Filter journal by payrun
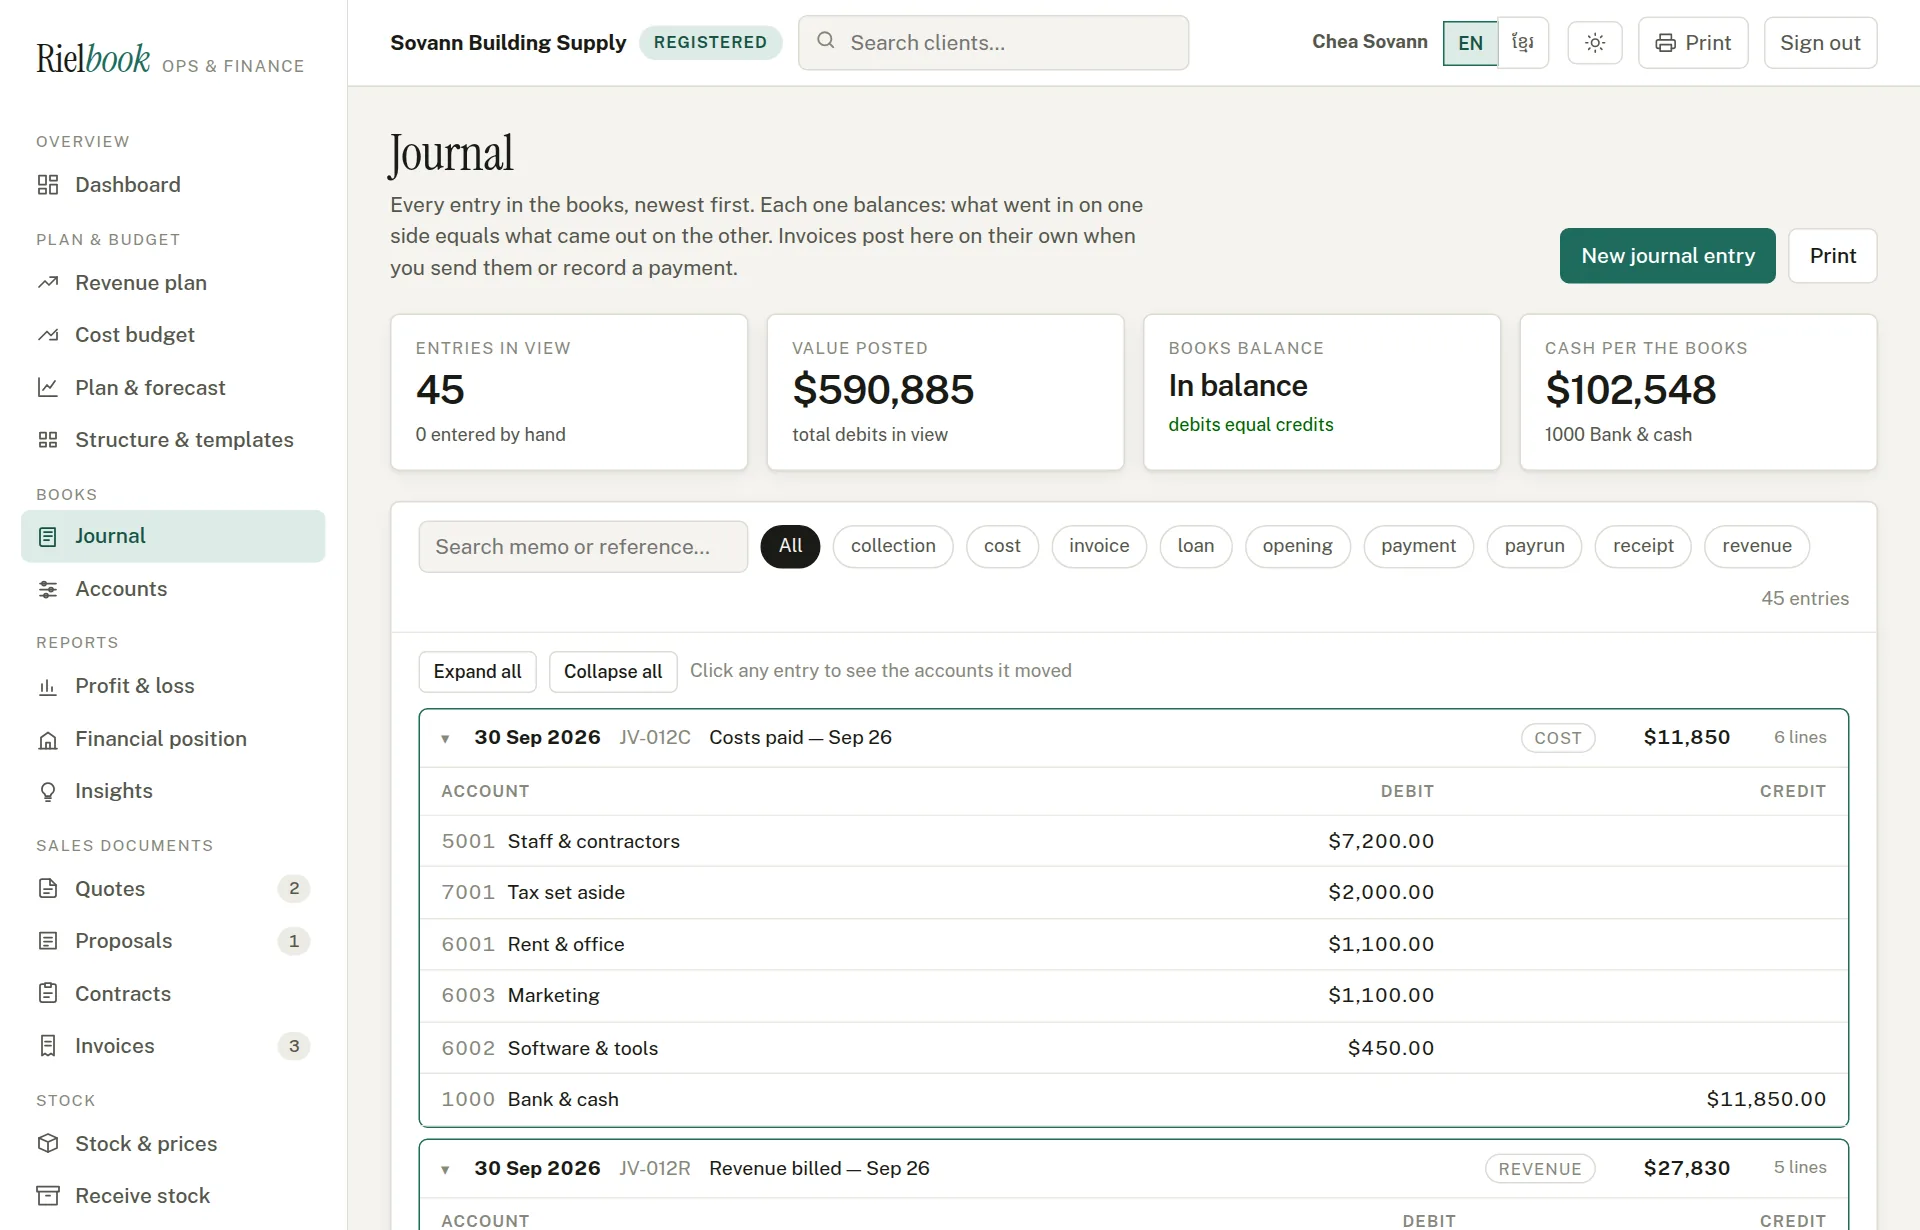Screen dimensions: 1920x1230 pos(1534,546)
